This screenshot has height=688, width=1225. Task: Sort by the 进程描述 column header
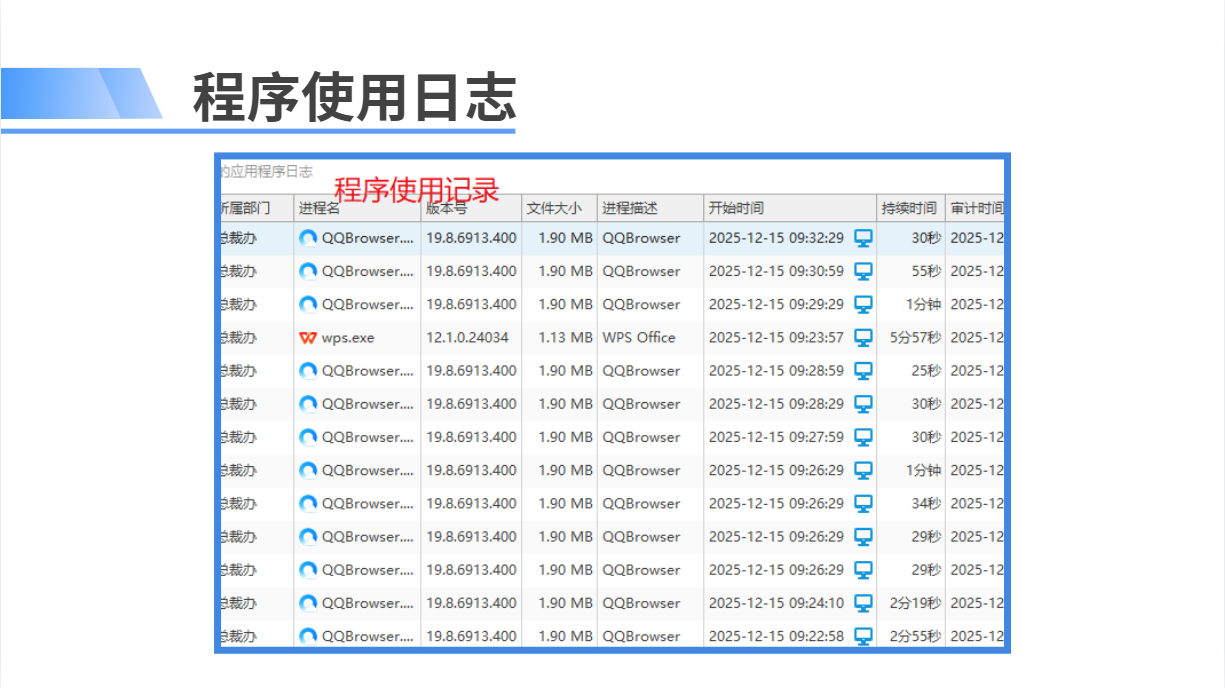click(x=650, y=208)
